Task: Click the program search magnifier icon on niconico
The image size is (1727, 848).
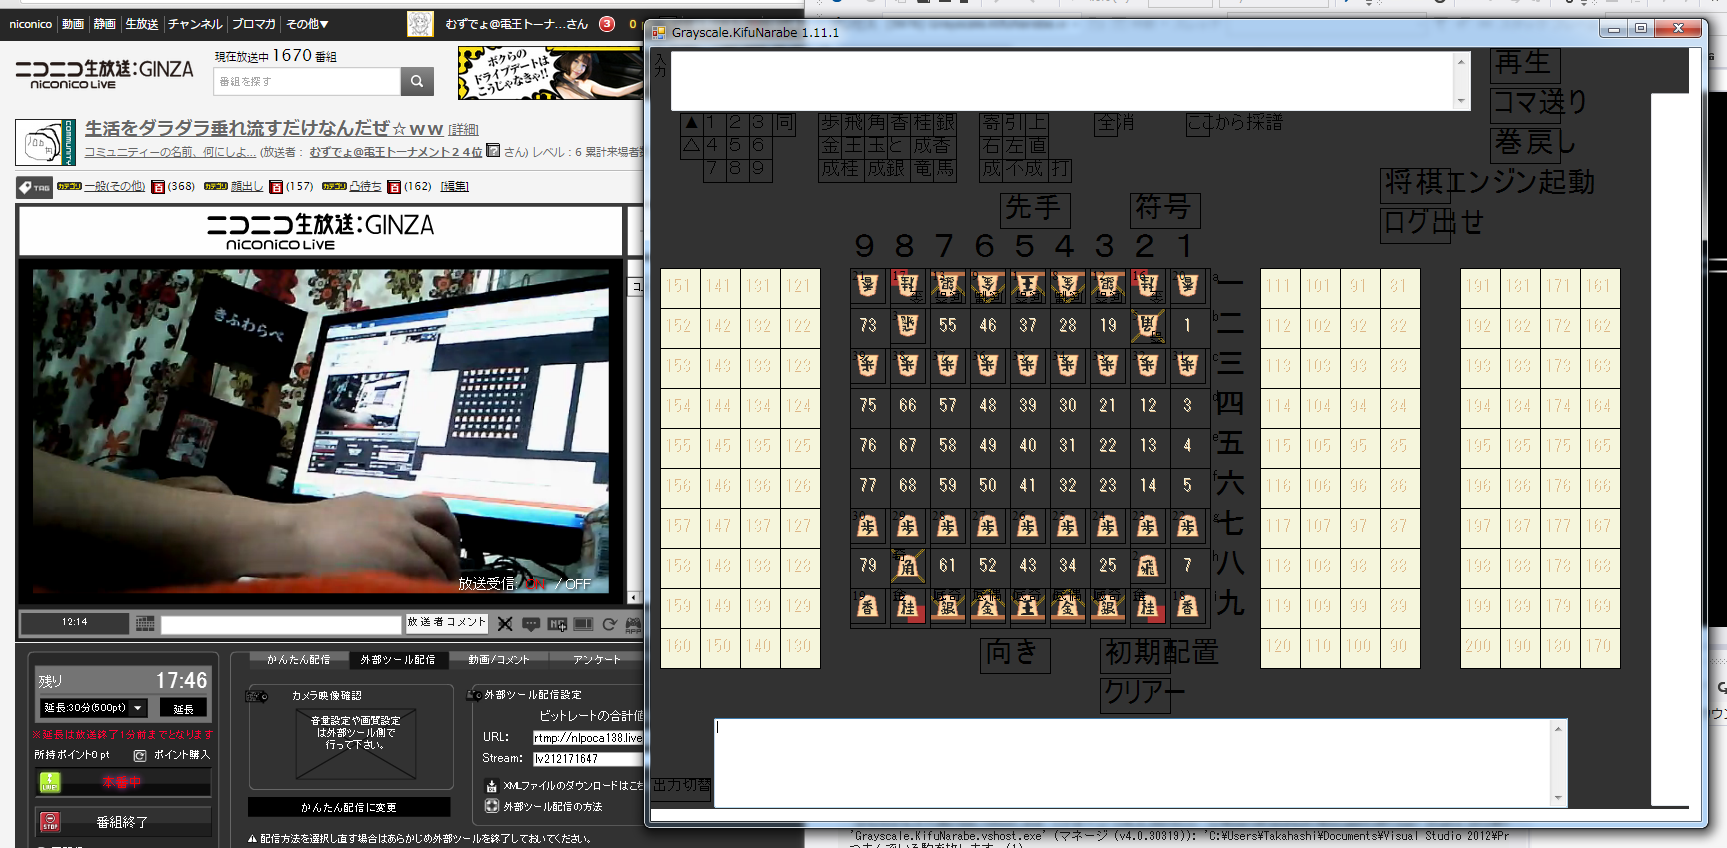Action: tap(417, 81)
